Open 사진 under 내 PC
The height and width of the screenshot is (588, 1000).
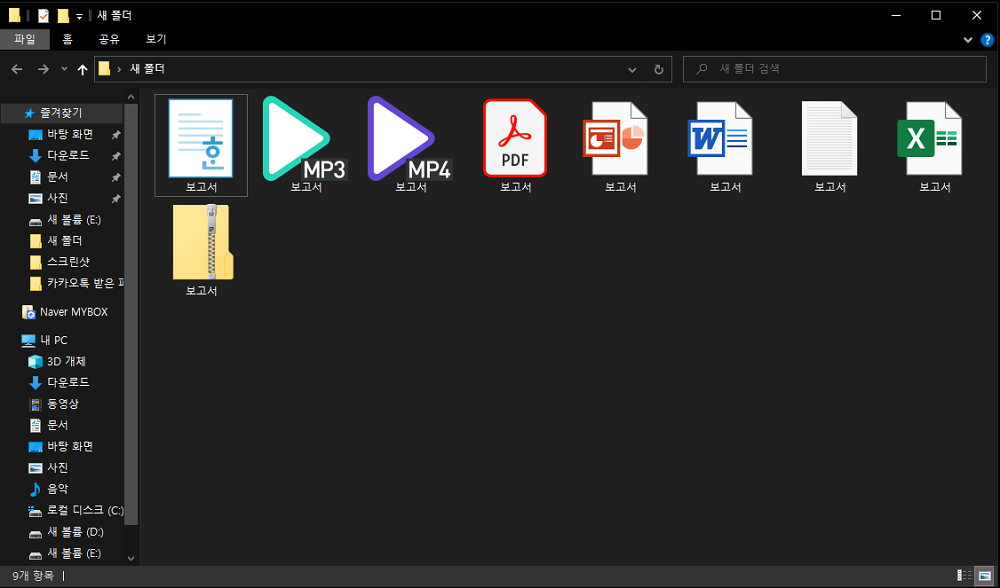pos(57,467)
